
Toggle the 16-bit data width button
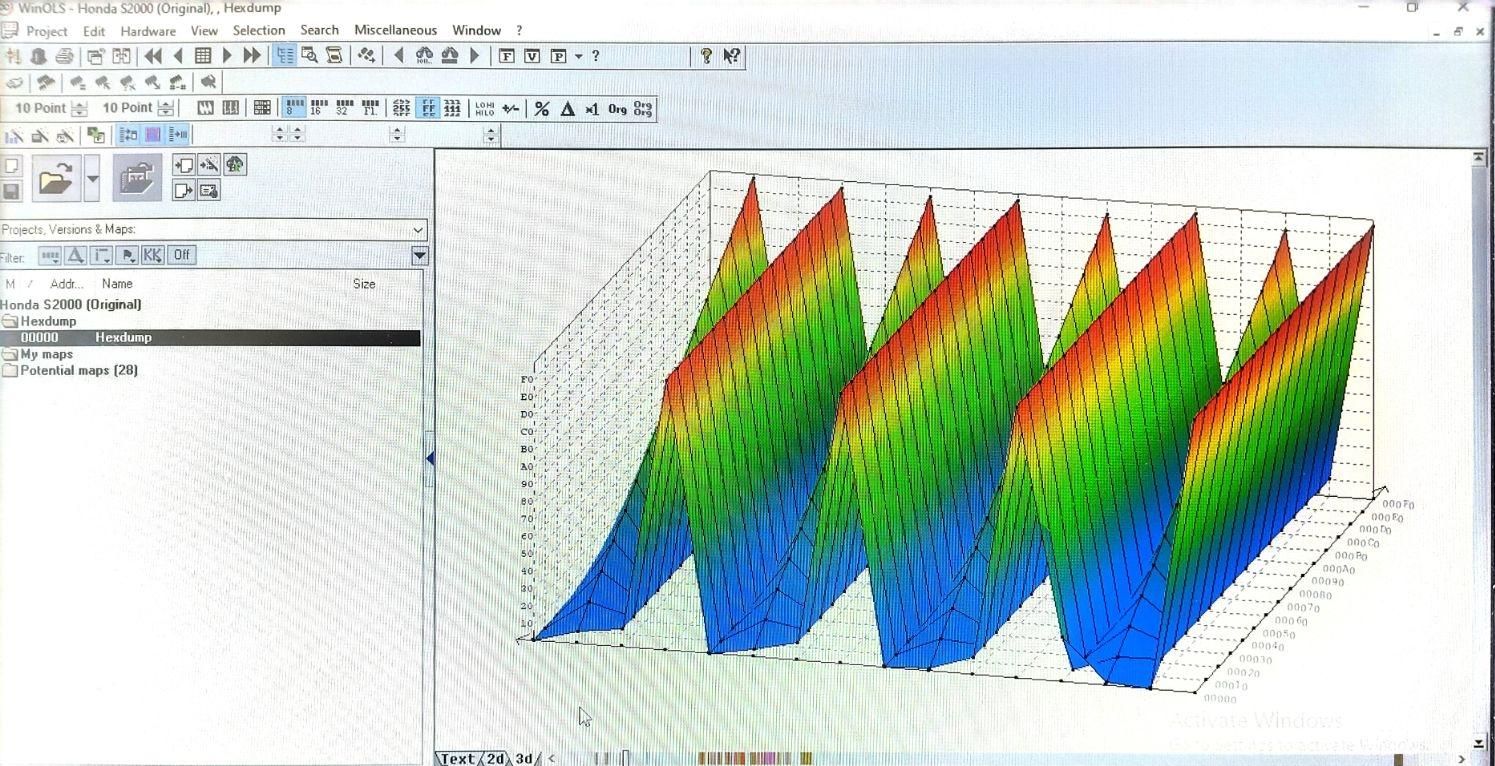coord(319,108)
